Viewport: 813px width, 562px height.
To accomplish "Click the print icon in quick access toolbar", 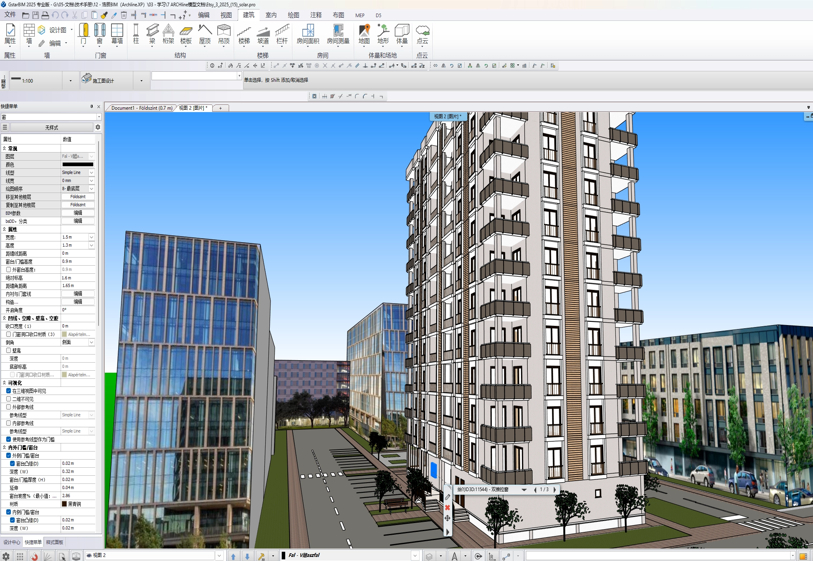I will point(45,15).
